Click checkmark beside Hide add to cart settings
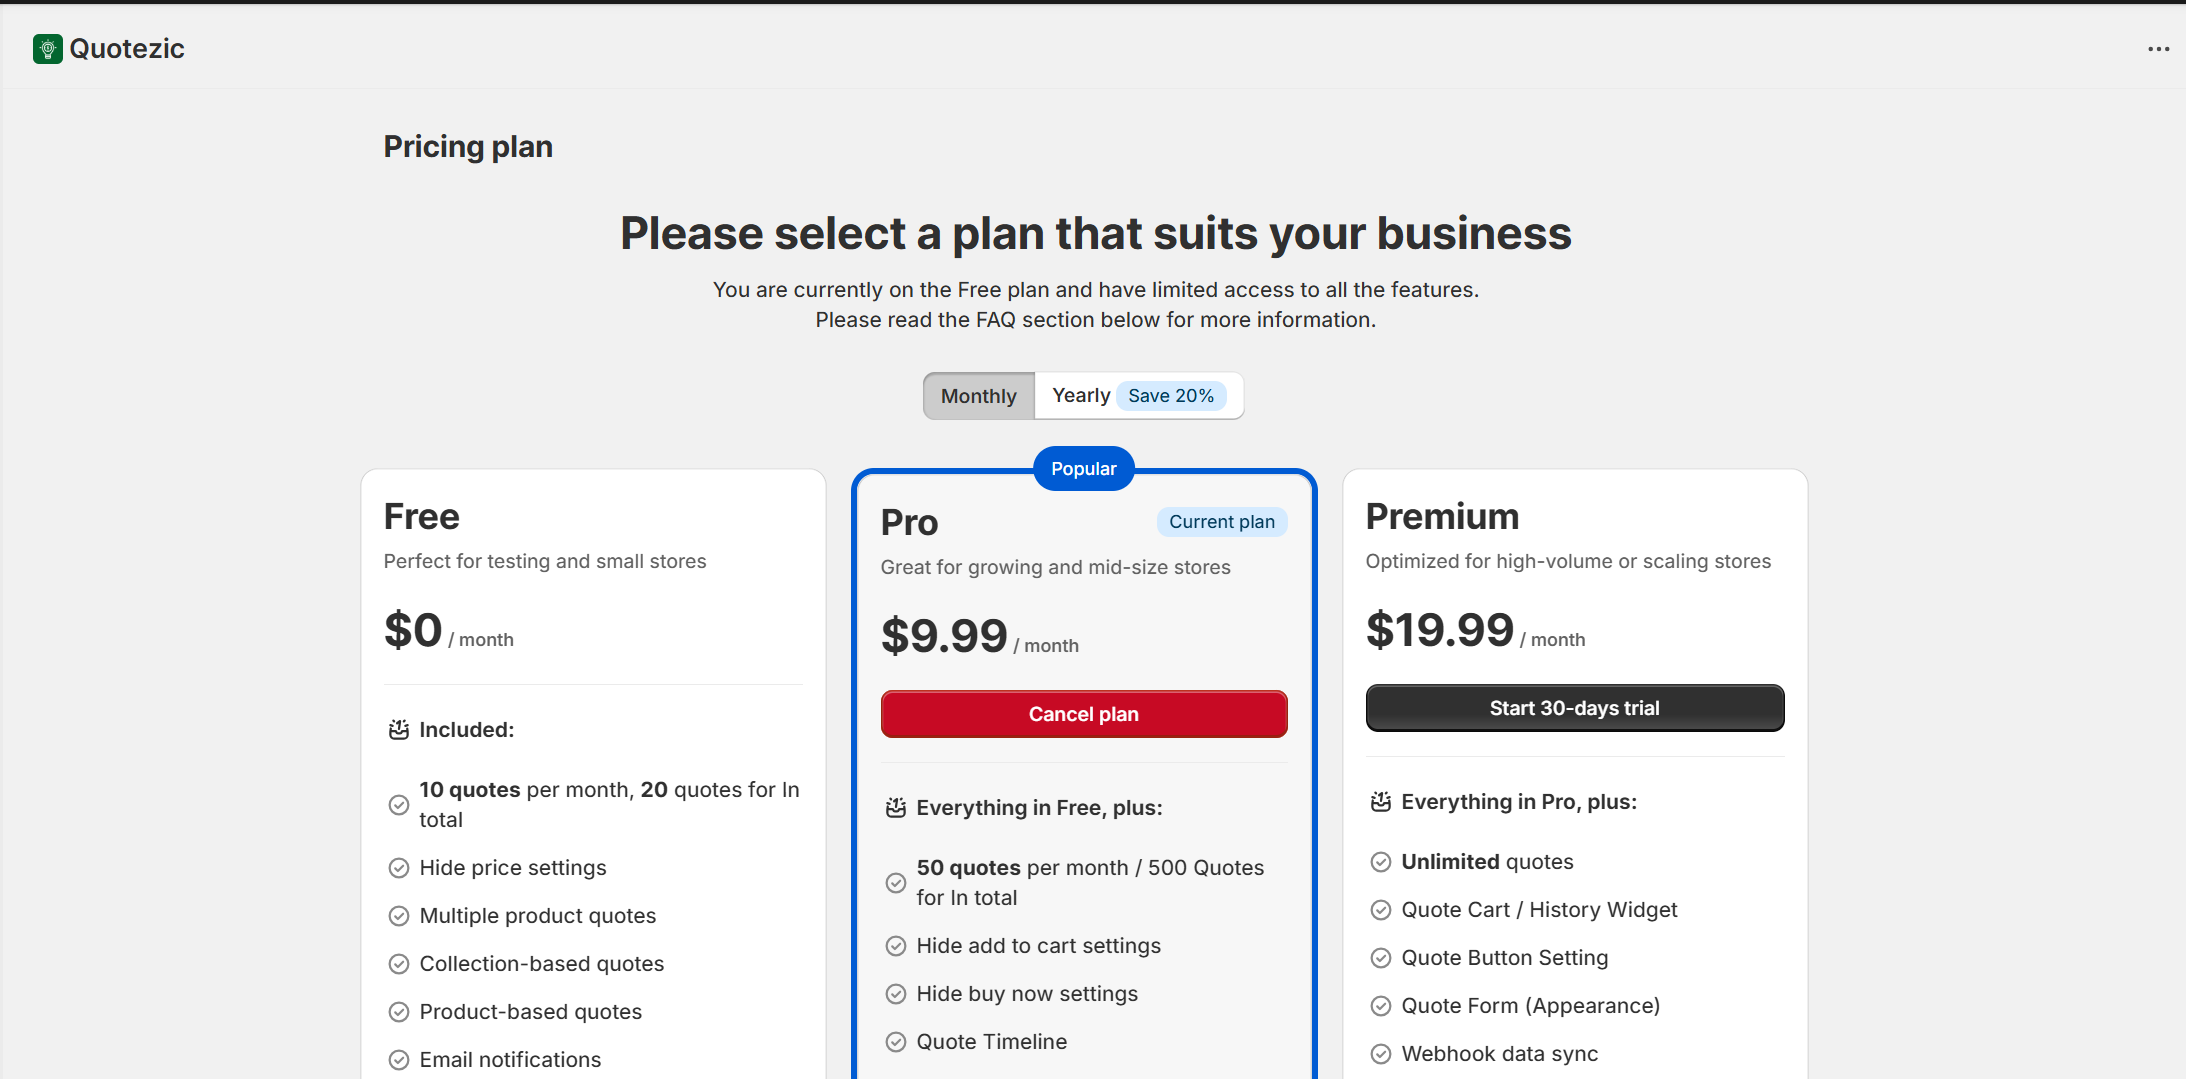The image size is (2186, 1079). [896, 946]
